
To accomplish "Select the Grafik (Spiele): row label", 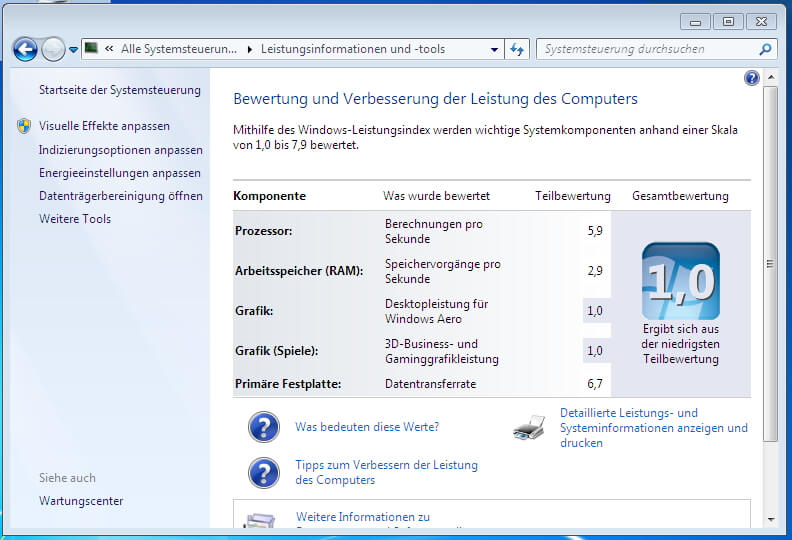I will 276,351.
